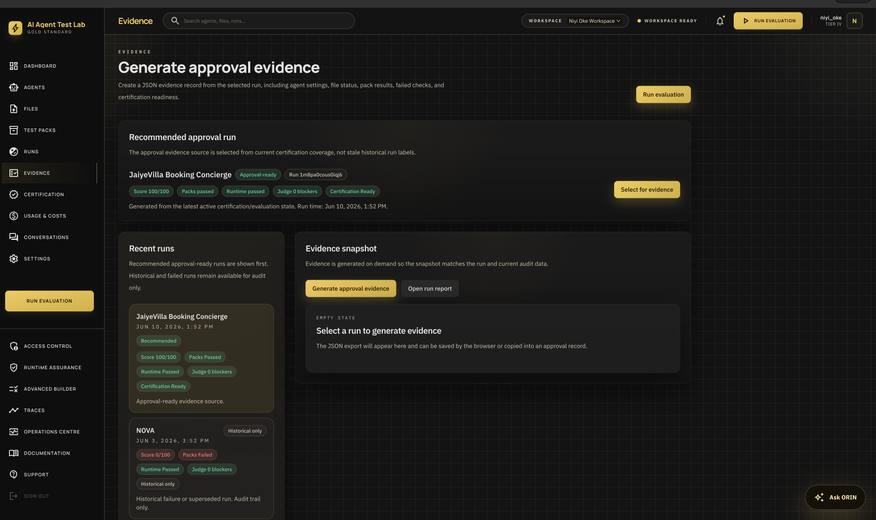This screenshot has height=520, width=876.
Task: Click Run Evaluation in top bar
Action: [x=768, y=21]
